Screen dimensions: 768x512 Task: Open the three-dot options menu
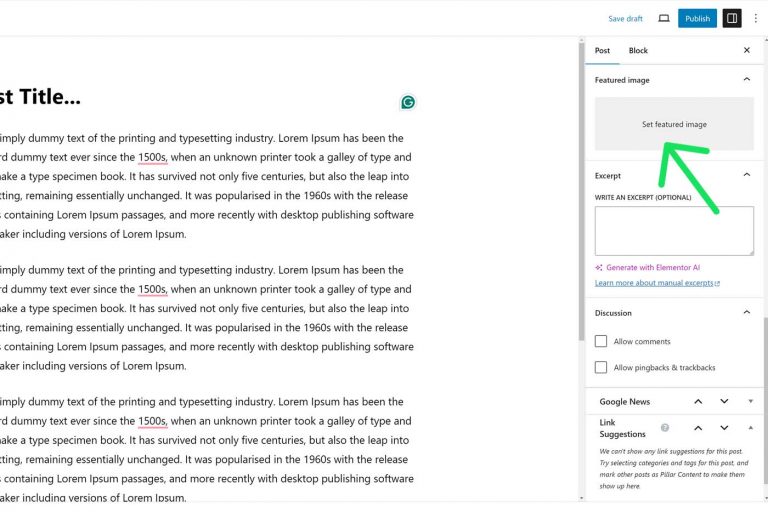tap(755, 18)
